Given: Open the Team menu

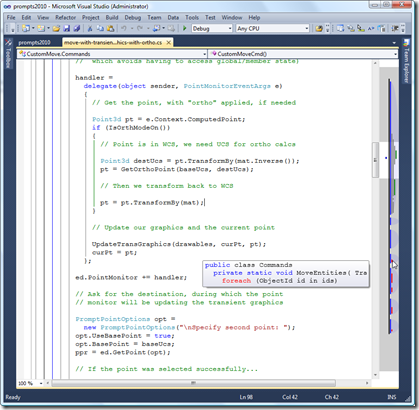Looking at the screenshot, I should 154,17.
